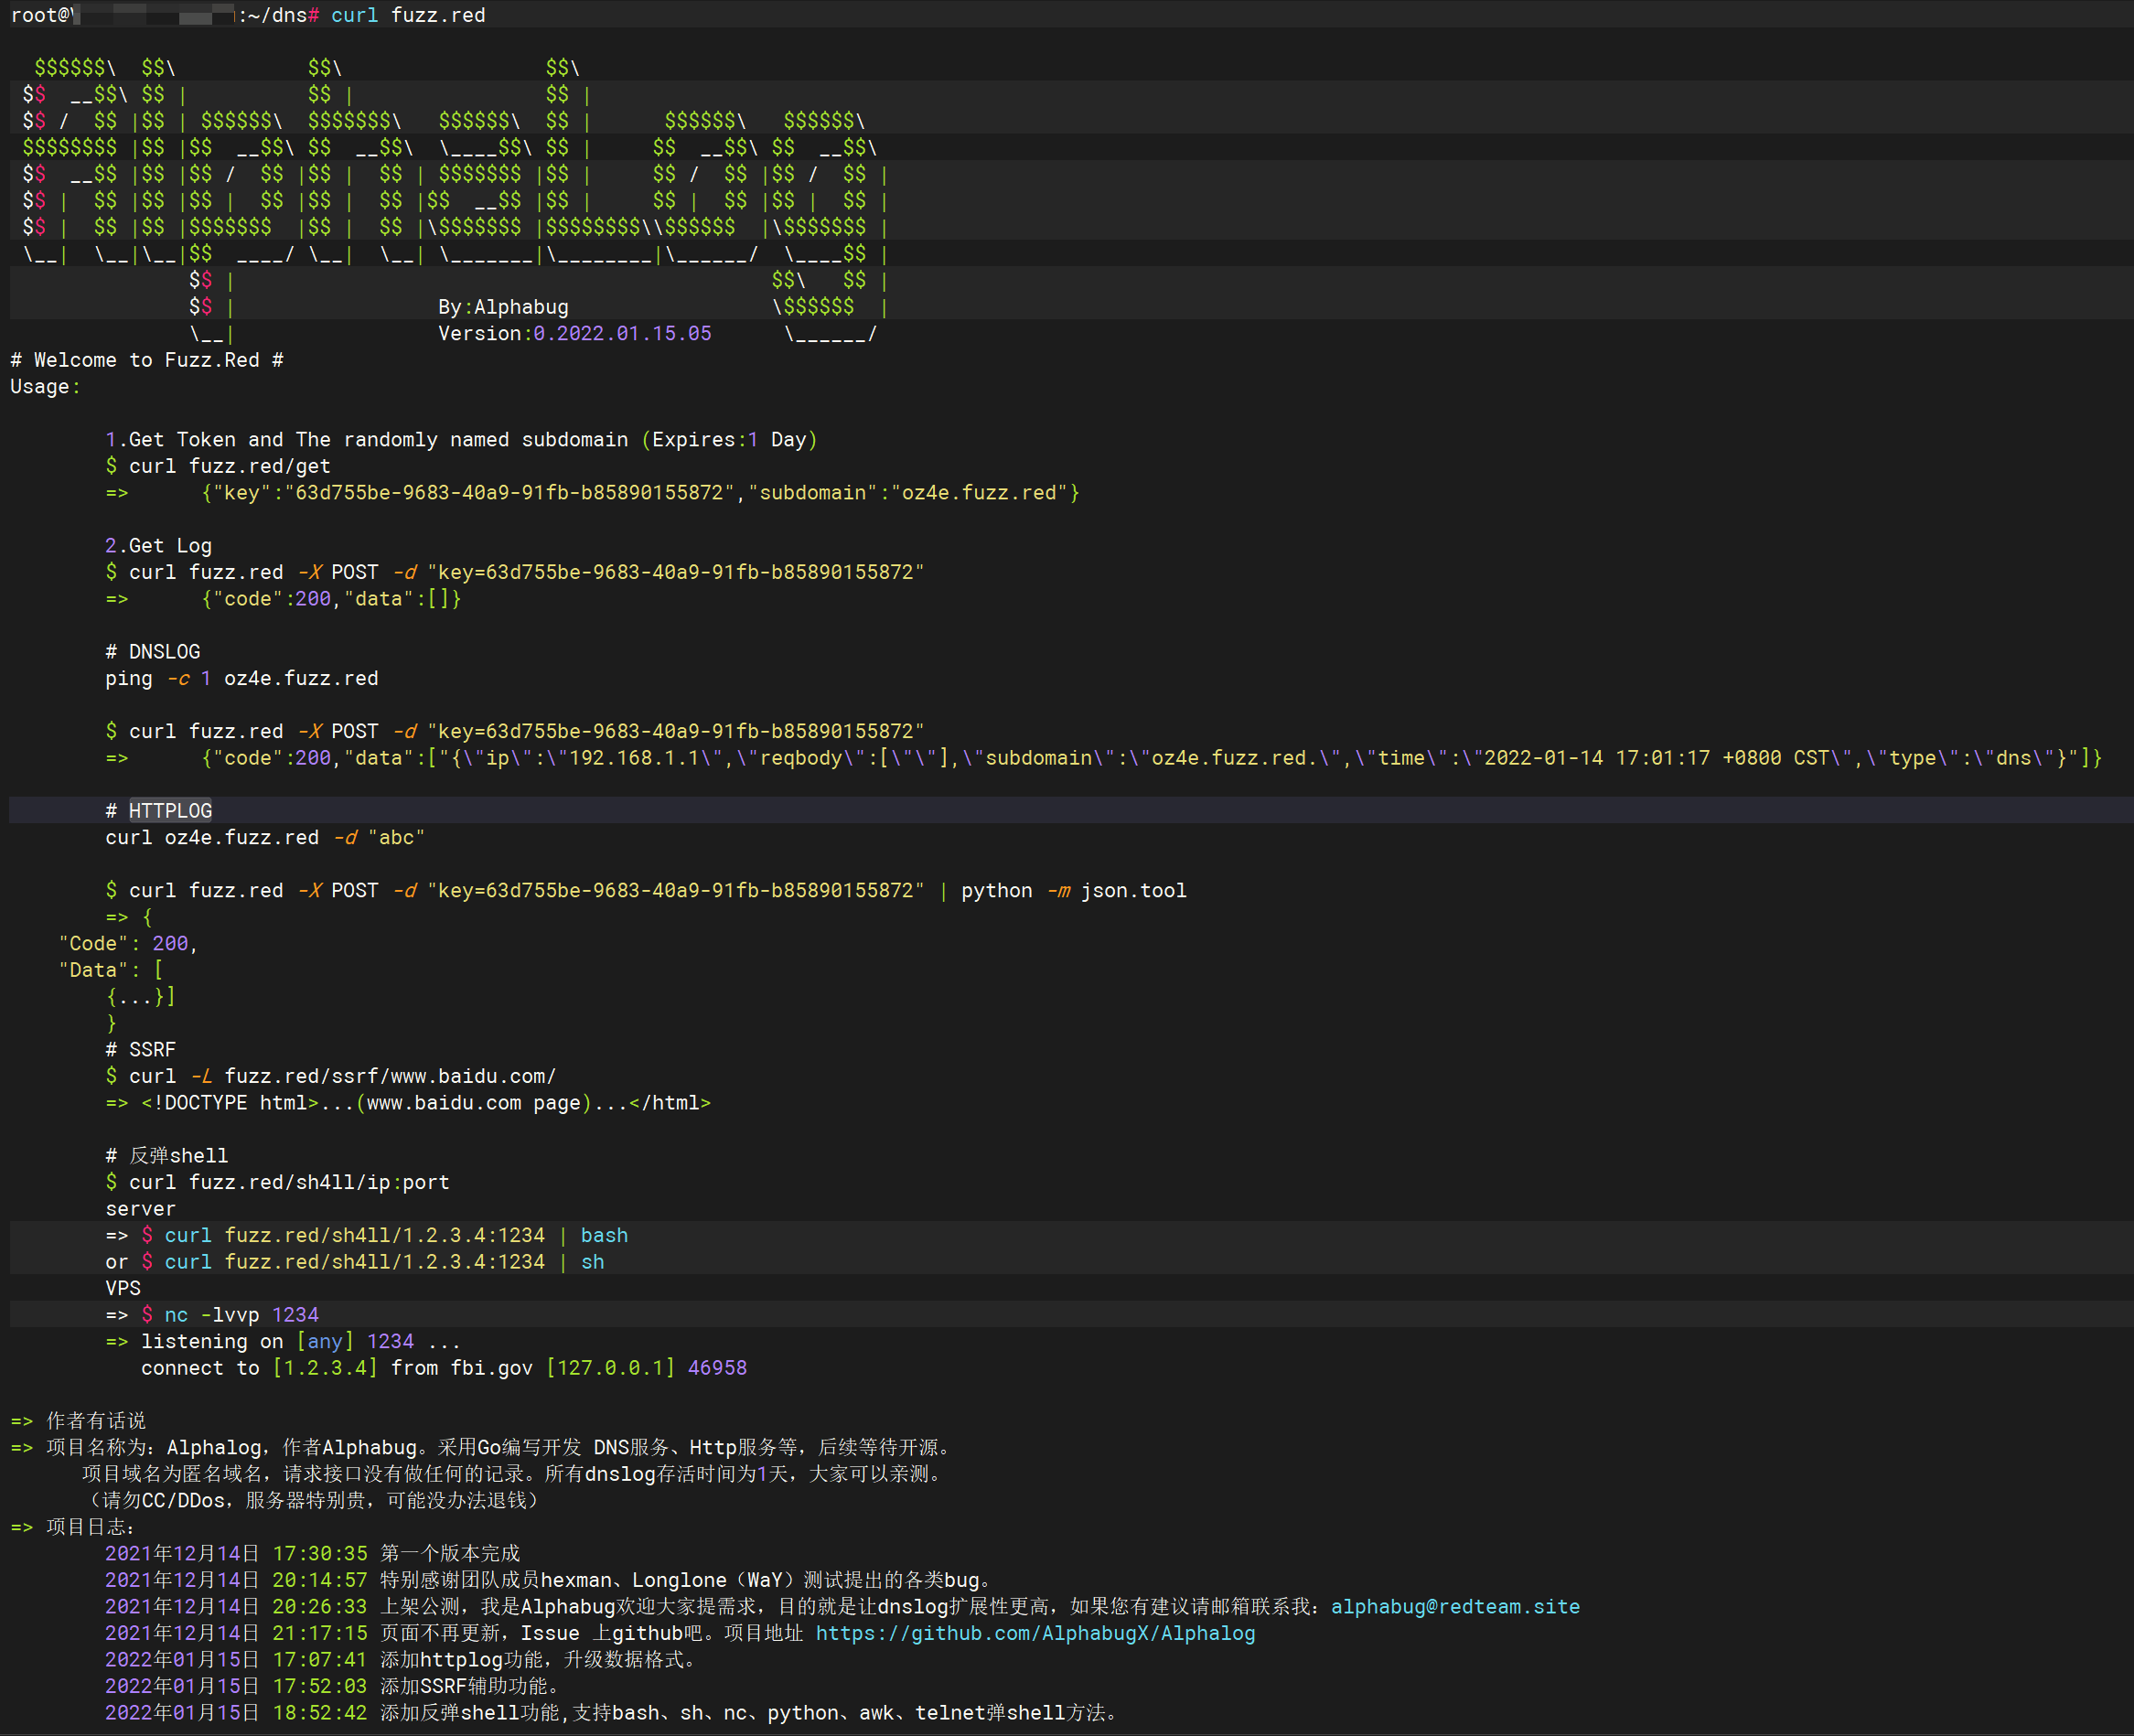Click the sh4ll command piped to sh
The image size is (2134, 1736).
tap(383, 1262)
